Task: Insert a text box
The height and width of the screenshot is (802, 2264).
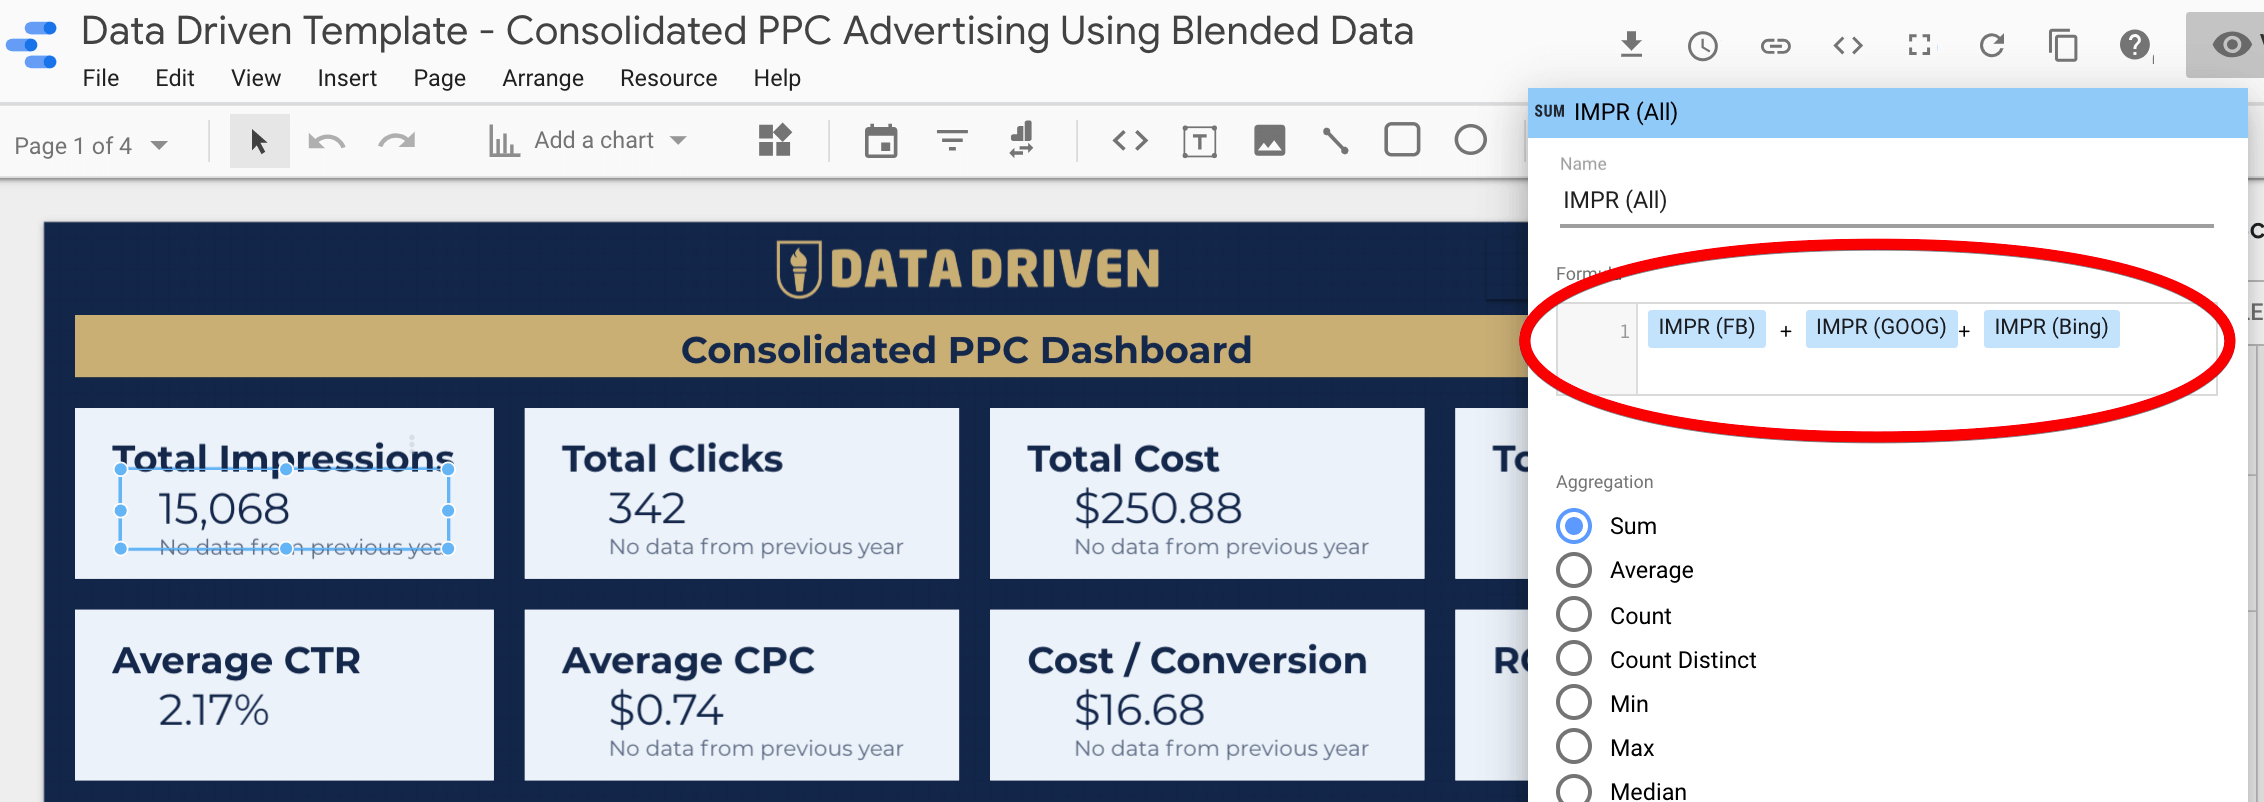Action: point(1199,141)
